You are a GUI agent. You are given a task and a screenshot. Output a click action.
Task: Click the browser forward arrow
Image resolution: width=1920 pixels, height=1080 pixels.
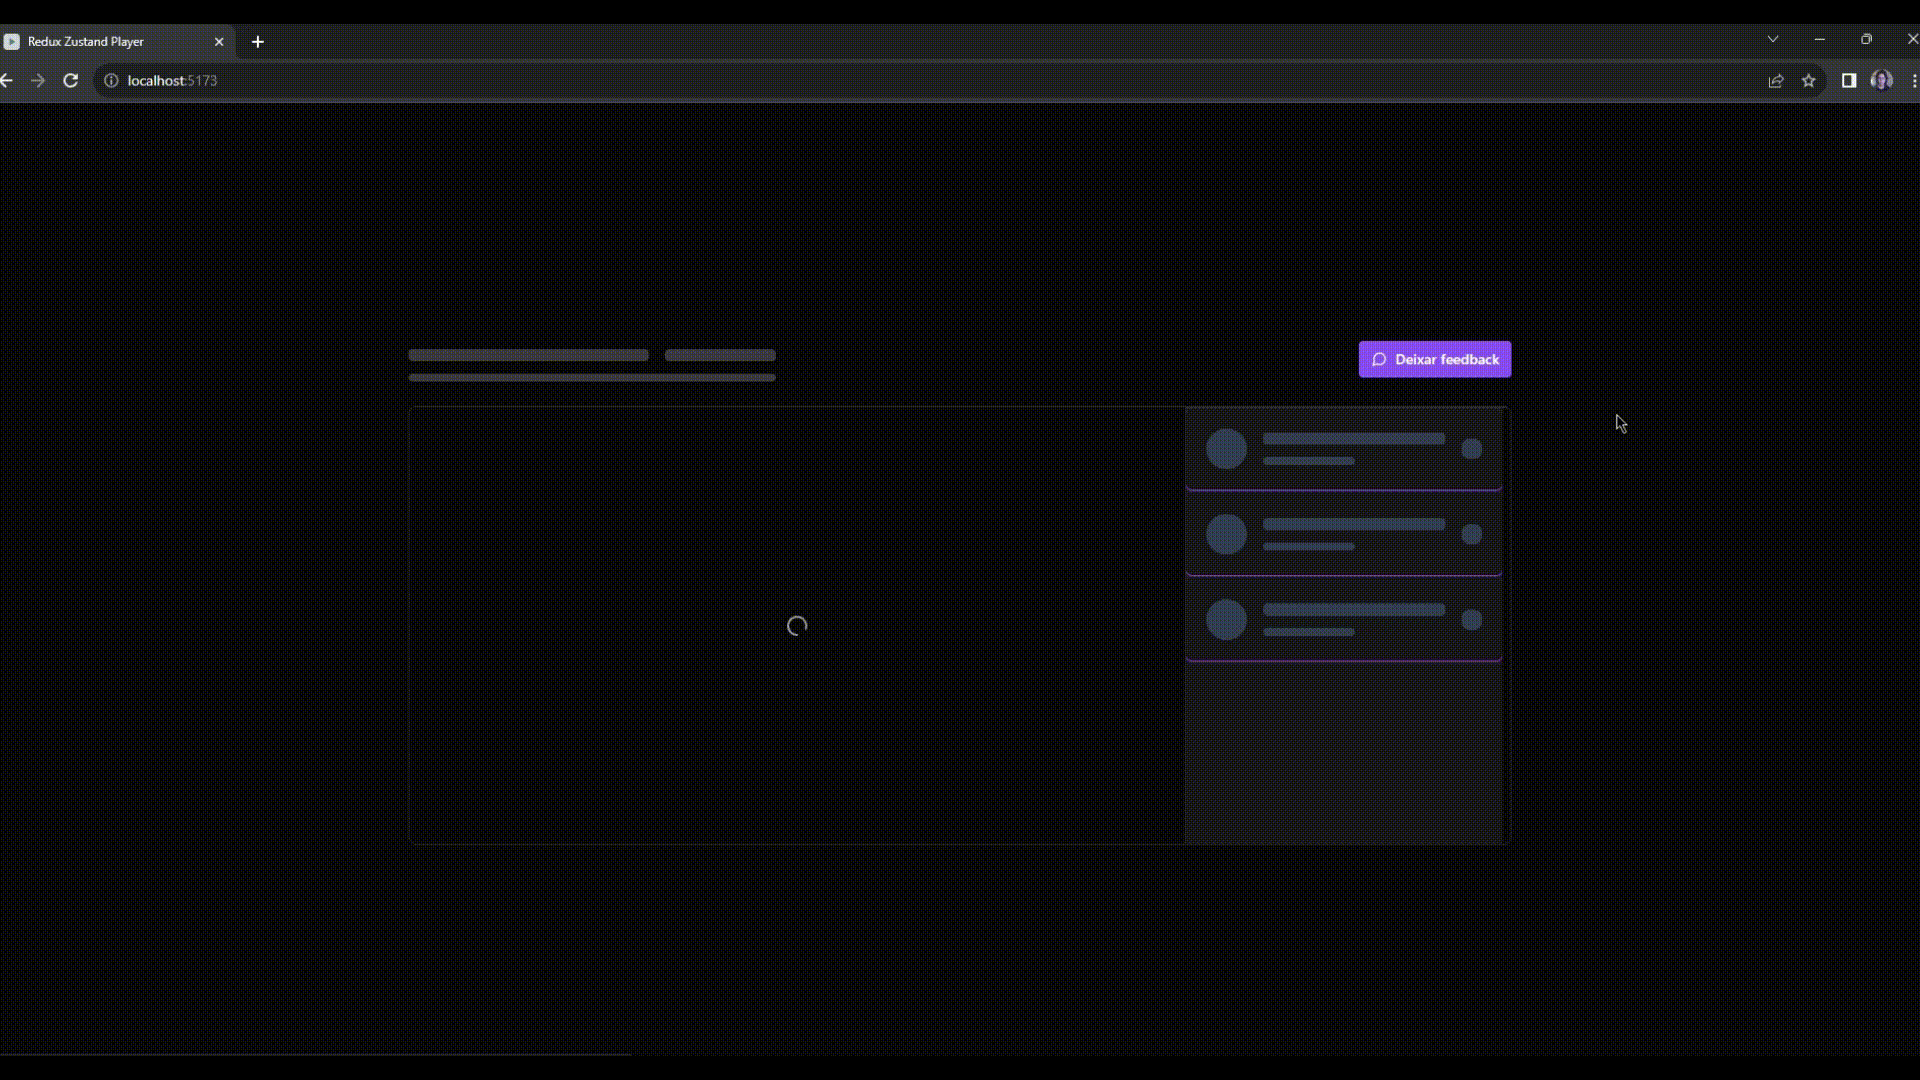click(38, 81)
